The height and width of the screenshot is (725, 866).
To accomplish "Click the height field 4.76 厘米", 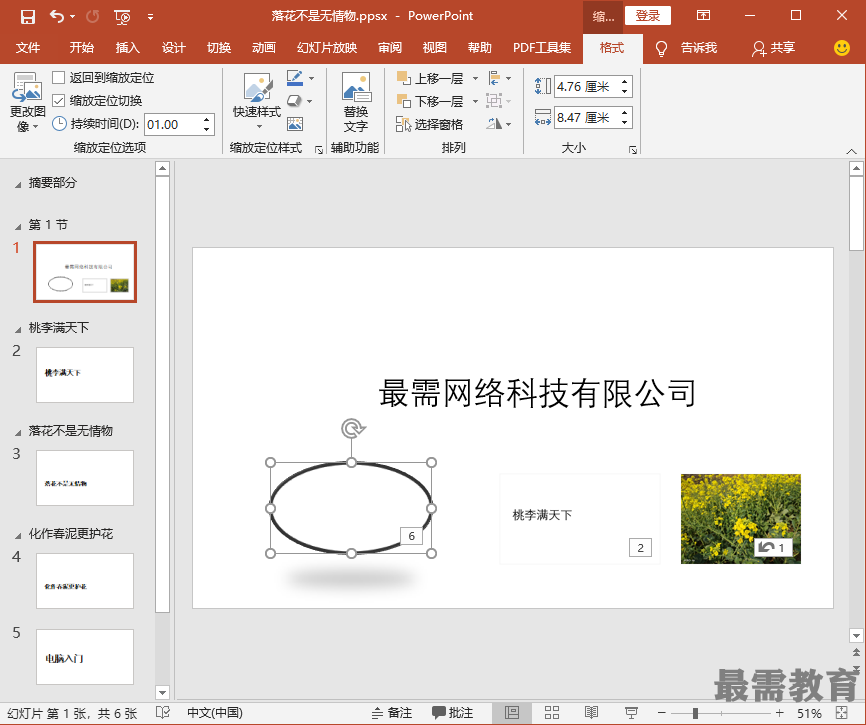I will pyautogui.click(x=585, y=87).
